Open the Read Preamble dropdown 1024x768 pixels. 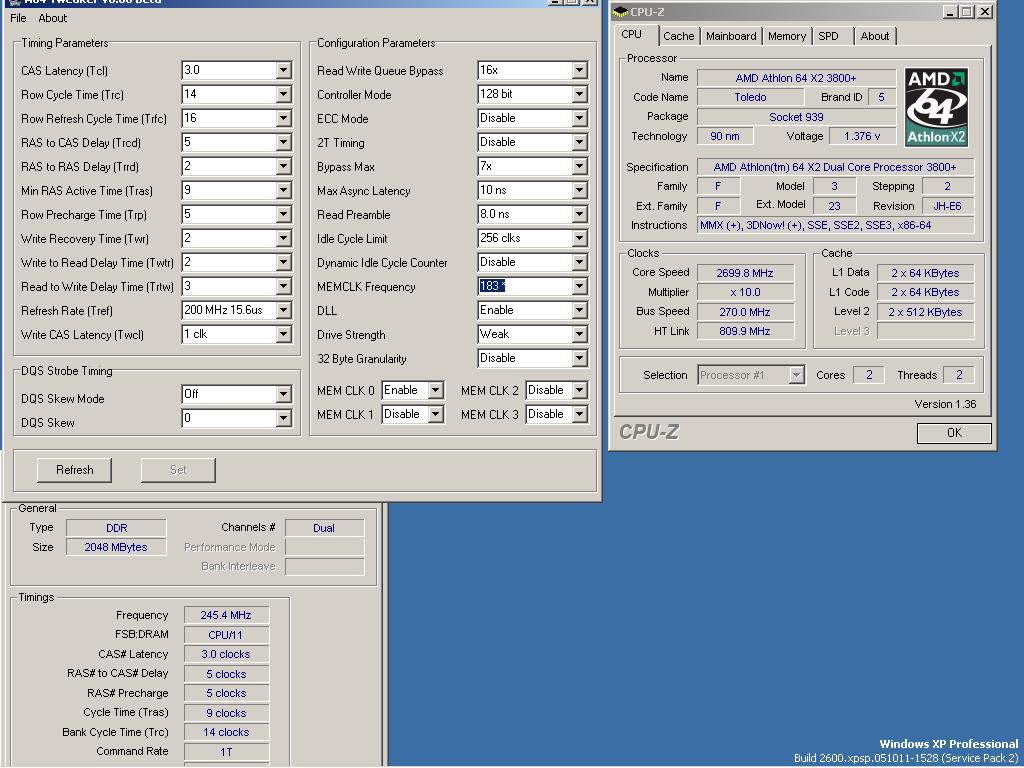(x=579, y=215)
